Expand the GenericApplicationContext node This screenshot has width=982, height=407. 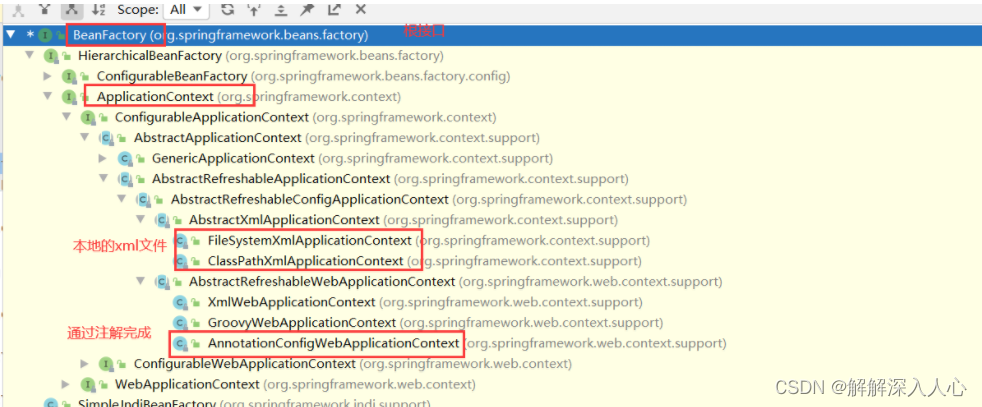(x=103, y=158)
